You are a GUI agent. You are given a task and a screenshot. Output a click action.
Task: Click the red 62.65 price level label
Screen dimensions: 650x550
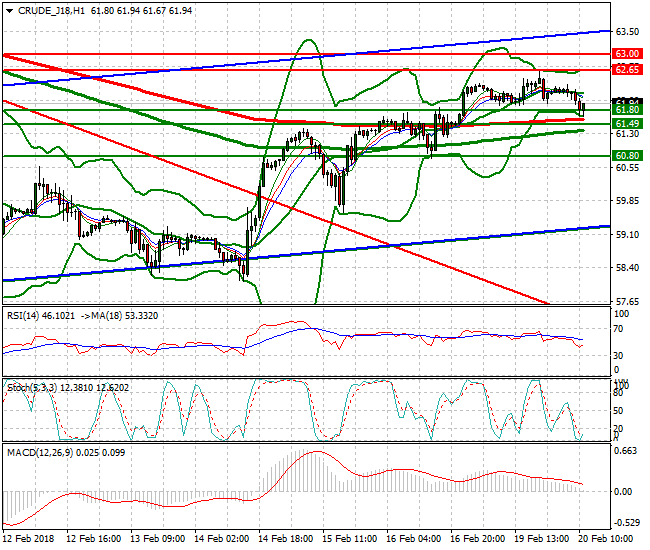tap(627, 69)
